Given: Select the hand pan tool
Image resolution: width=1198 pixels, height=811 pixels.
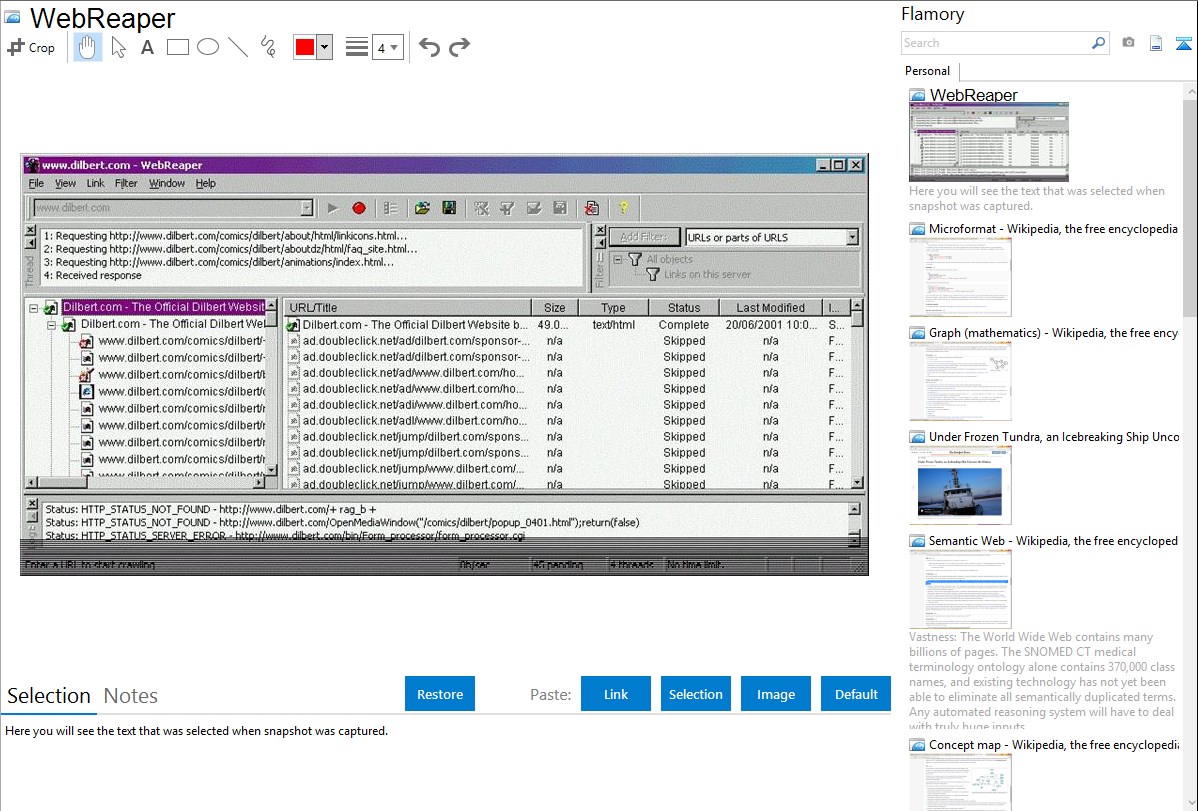Looking at the screenshot, I should (87, 47).
